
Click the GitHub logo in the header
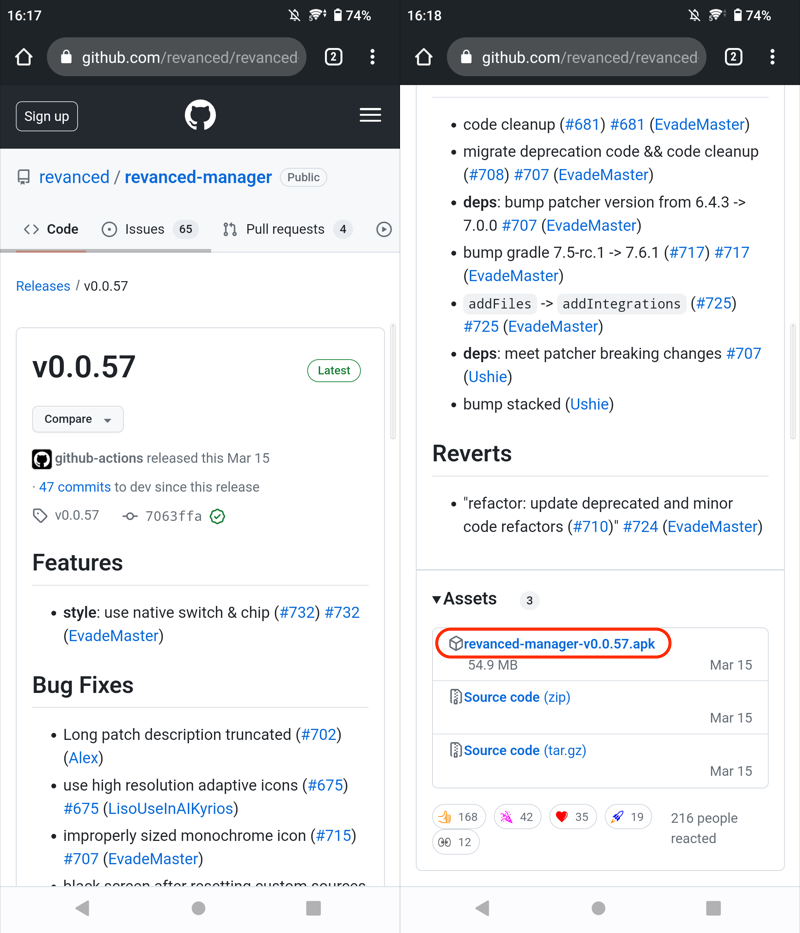pyautogui.click(x=200, y=116)
